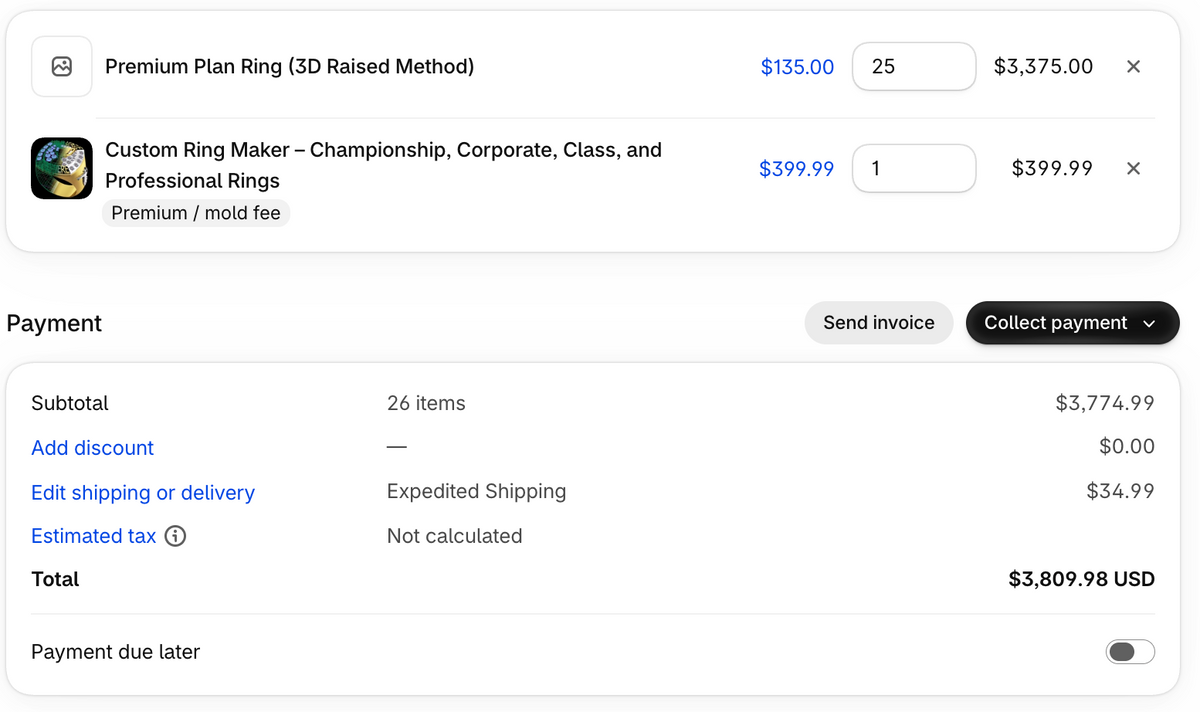Click the Payment section heading
1200x712 pixels.
pyautogui.click(x=54, y=323)
